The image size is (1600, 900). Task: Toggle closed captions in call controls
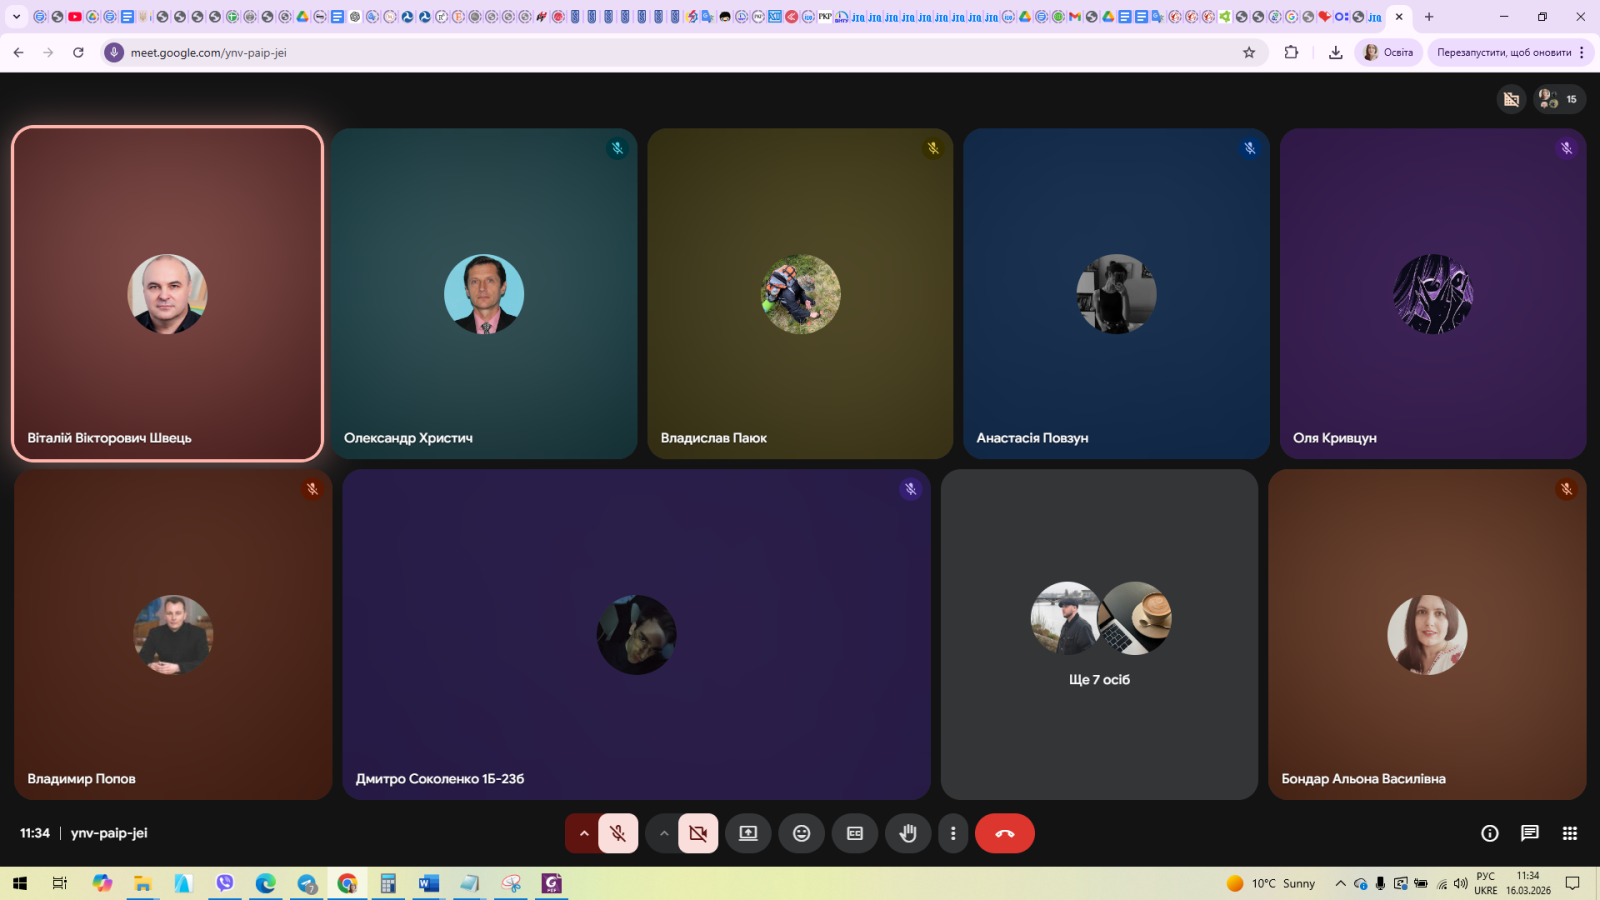click(855, 833)
